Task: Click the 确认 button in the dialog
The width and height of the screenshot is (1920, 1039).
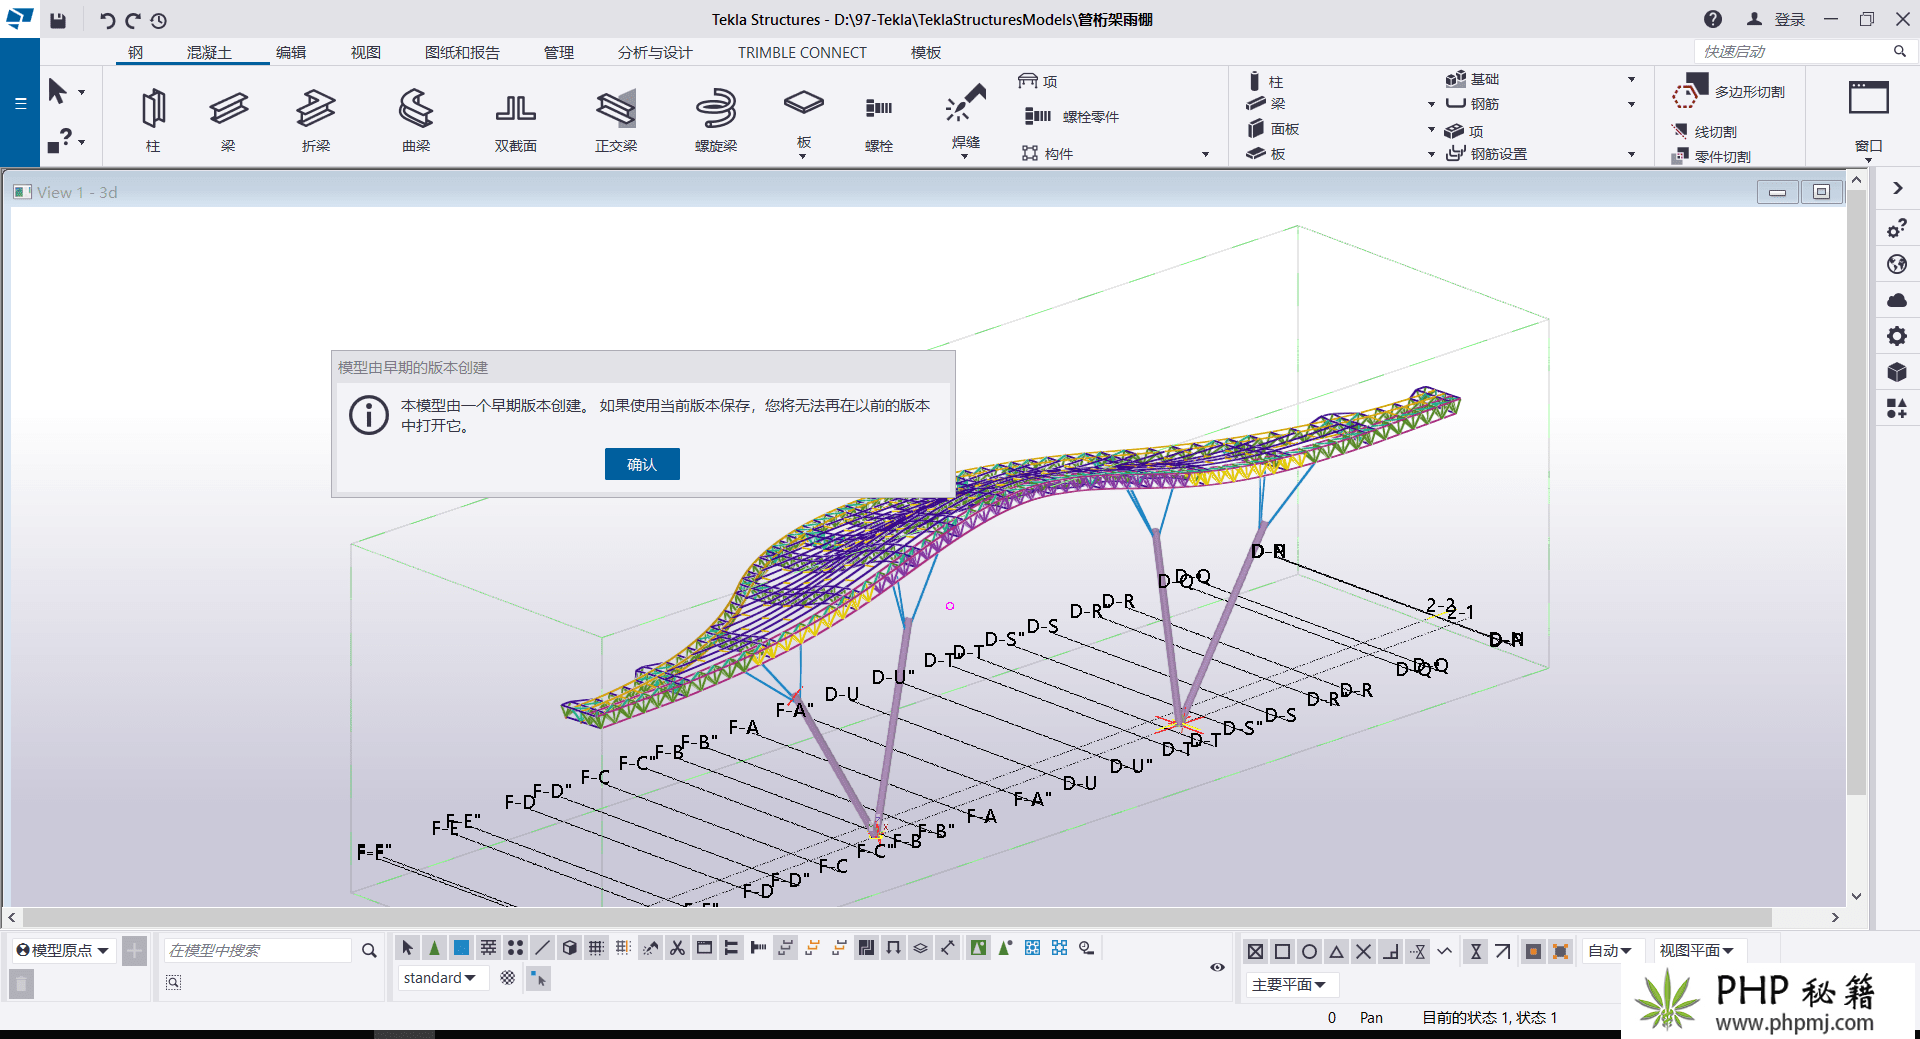Action: [642, 464]
